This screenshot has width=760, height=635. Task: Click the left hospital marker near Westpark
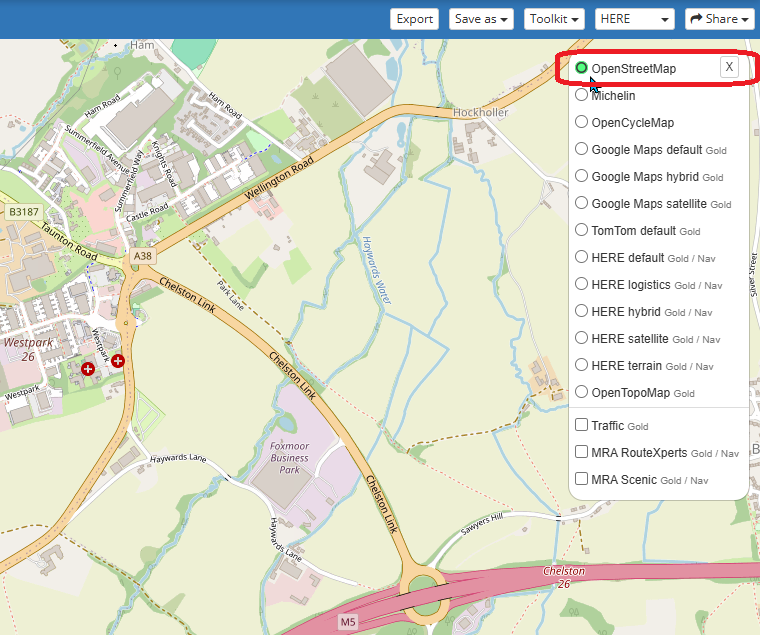click(88, 369)
